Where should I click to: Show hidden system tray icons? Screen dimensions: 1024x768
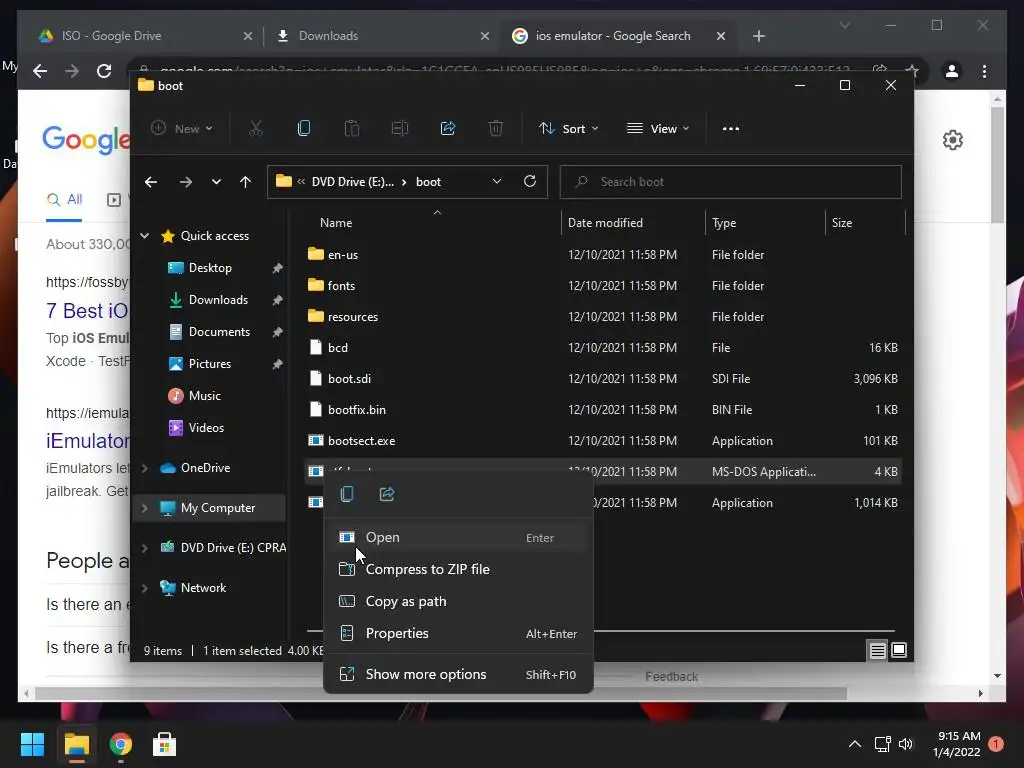click(x=854, y=744)
